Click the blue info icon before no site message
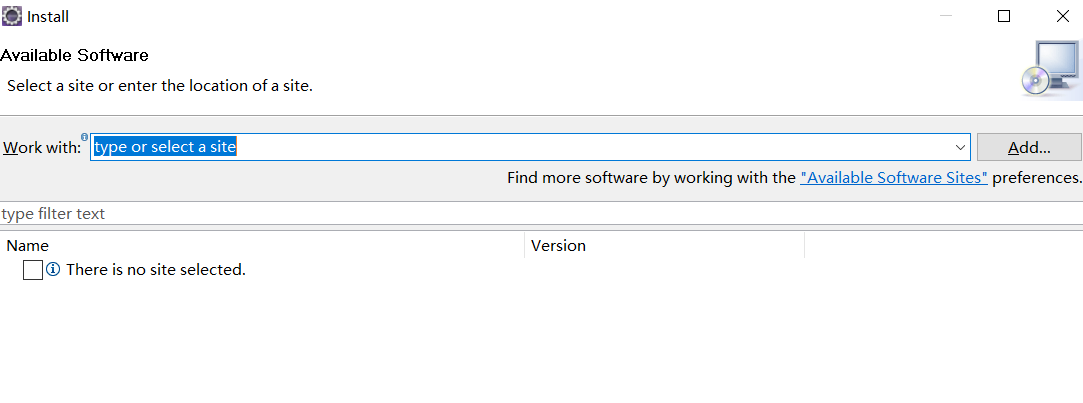Image resolution: width=1083 pixels, height=403 pixels. pyautogui.click(x=53, y=270)
